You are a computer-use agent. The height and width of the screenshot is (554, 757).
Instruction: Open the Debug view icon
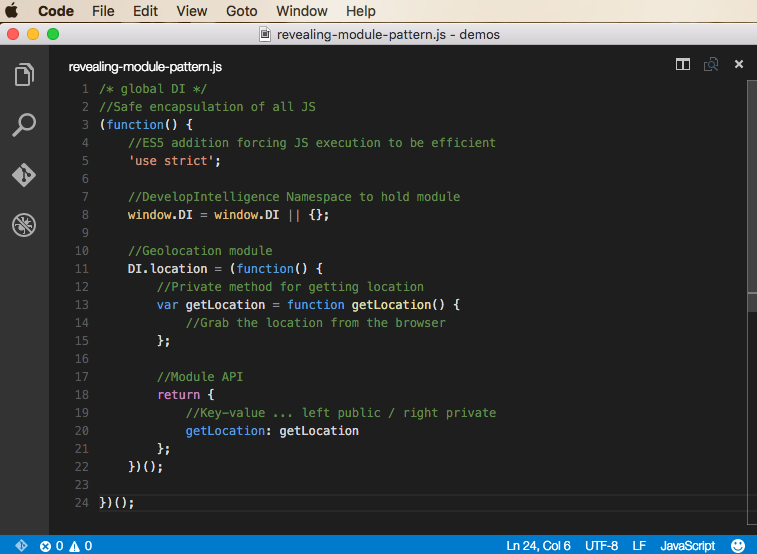pos(24,225)
